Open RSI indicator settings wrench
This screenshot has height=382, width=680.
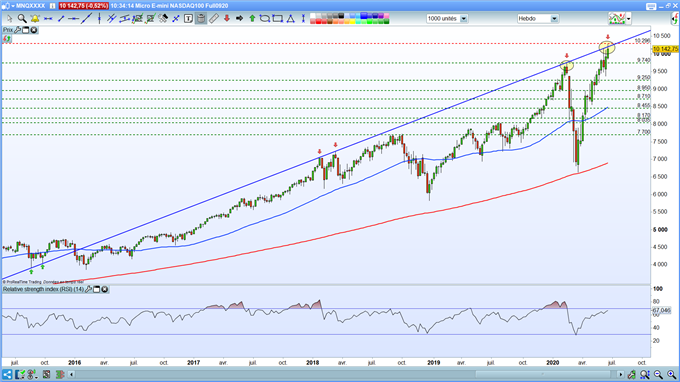pos(88,289)
